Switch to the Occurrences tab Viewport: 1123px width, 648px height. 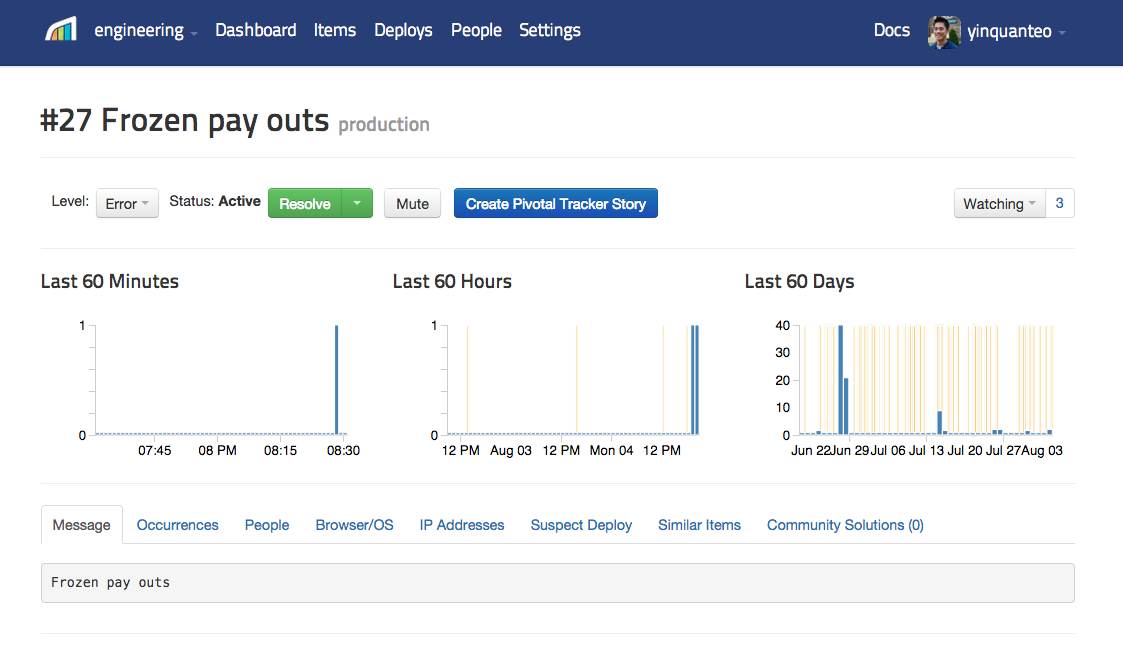[178, 525]
